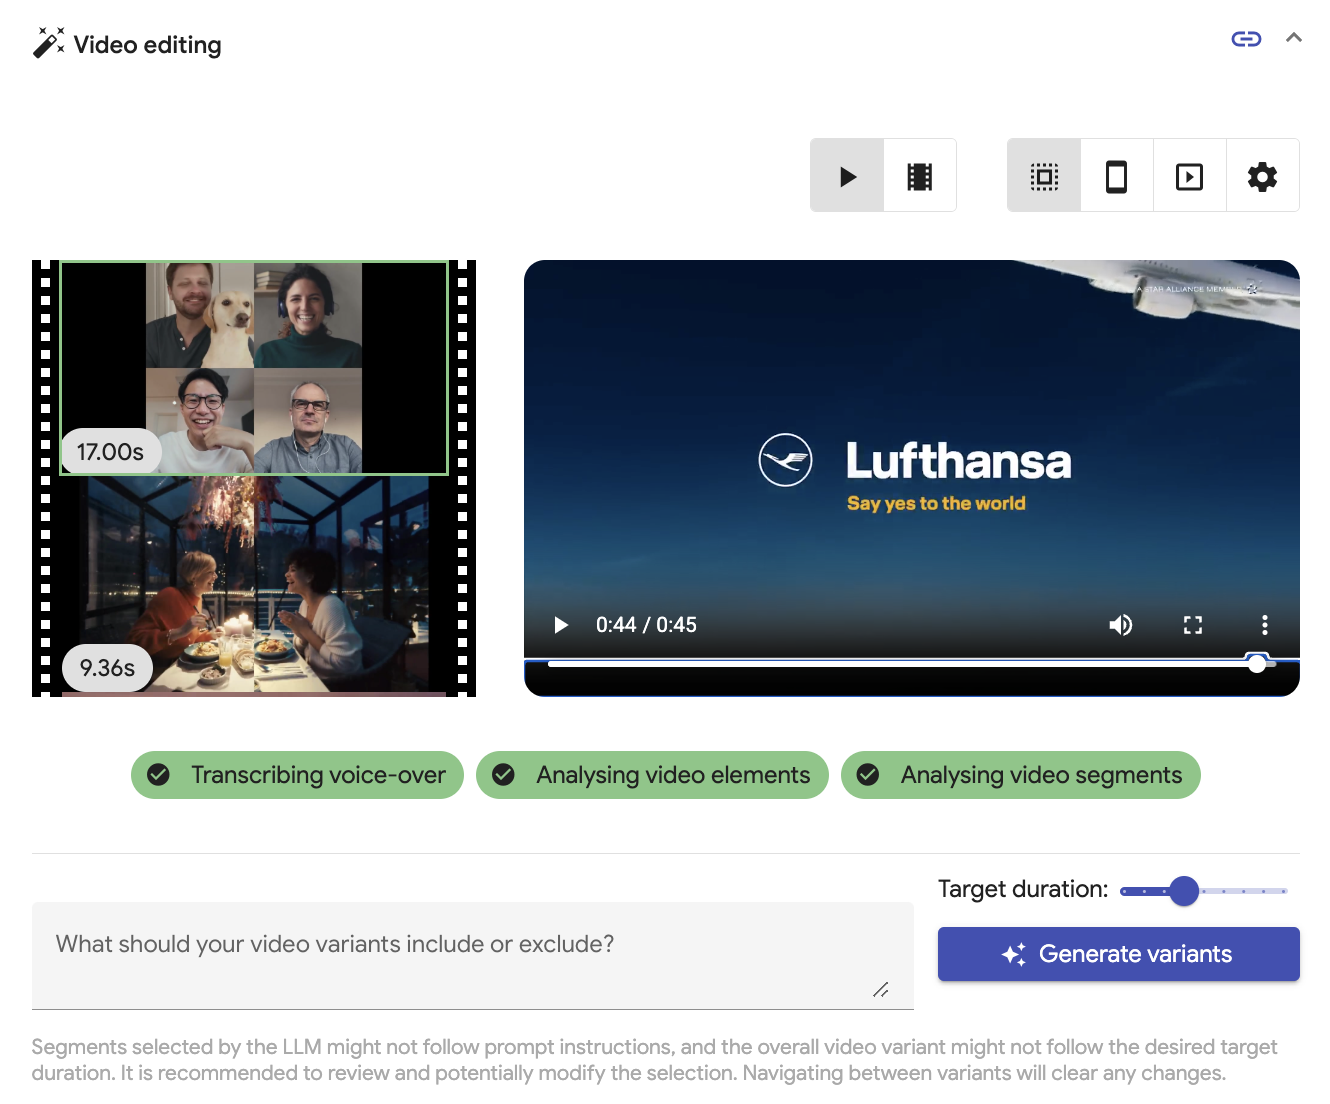Select the smartphone vertical format icon

pyautogui.click(x=1117, y=176)
